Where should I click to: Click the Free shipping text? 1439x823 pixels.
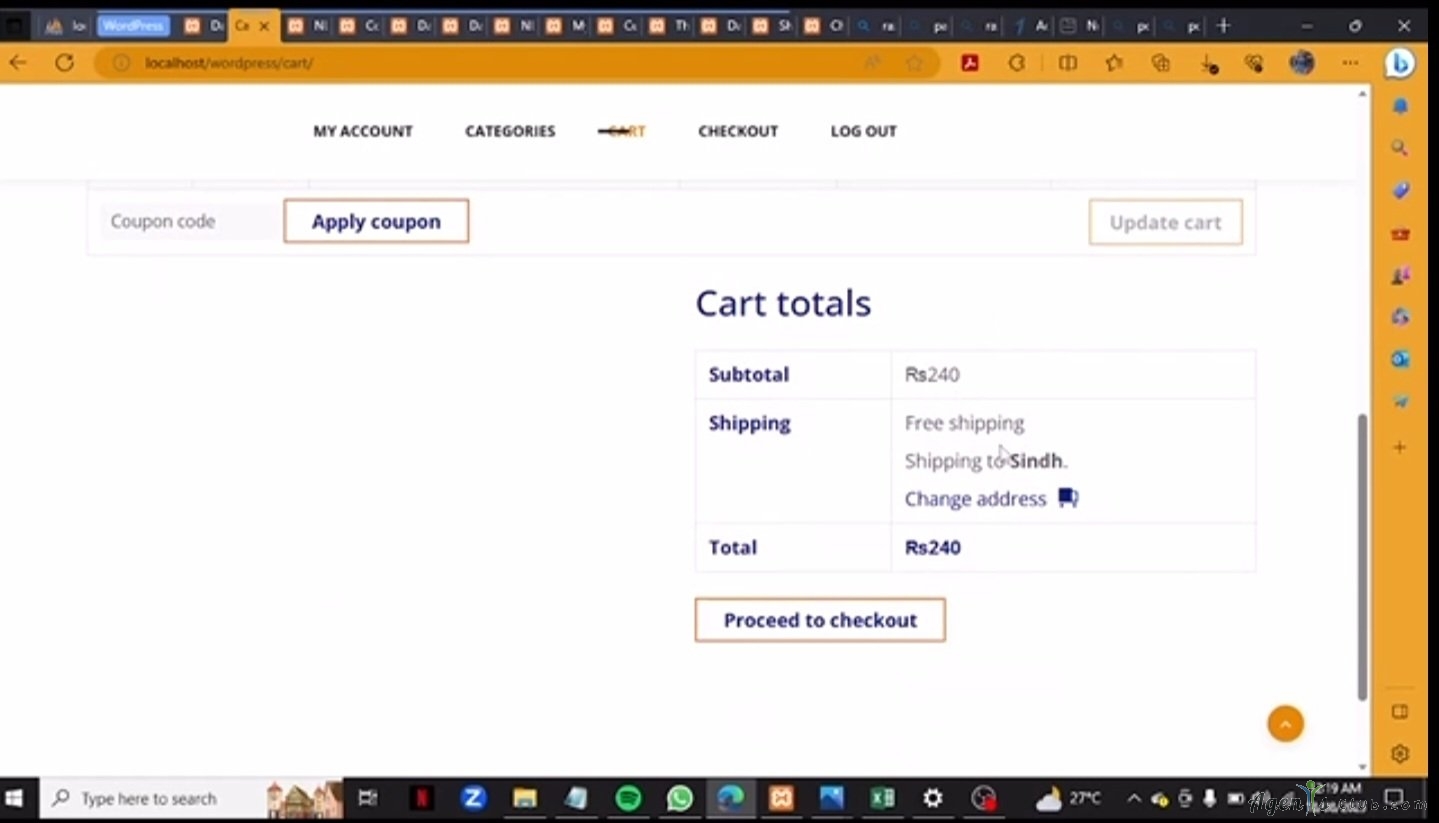(964, 423)
